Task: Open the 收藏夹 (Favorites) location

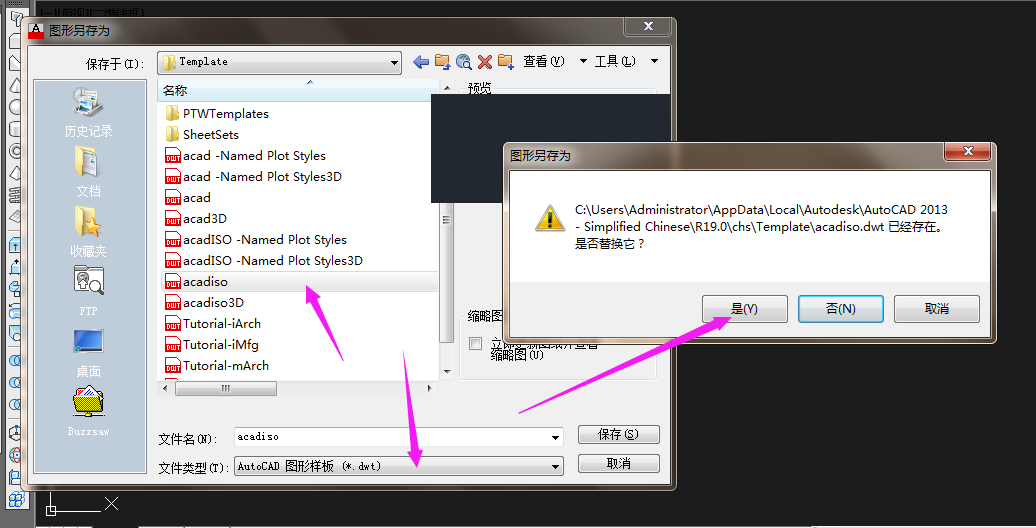Action: 89,233
